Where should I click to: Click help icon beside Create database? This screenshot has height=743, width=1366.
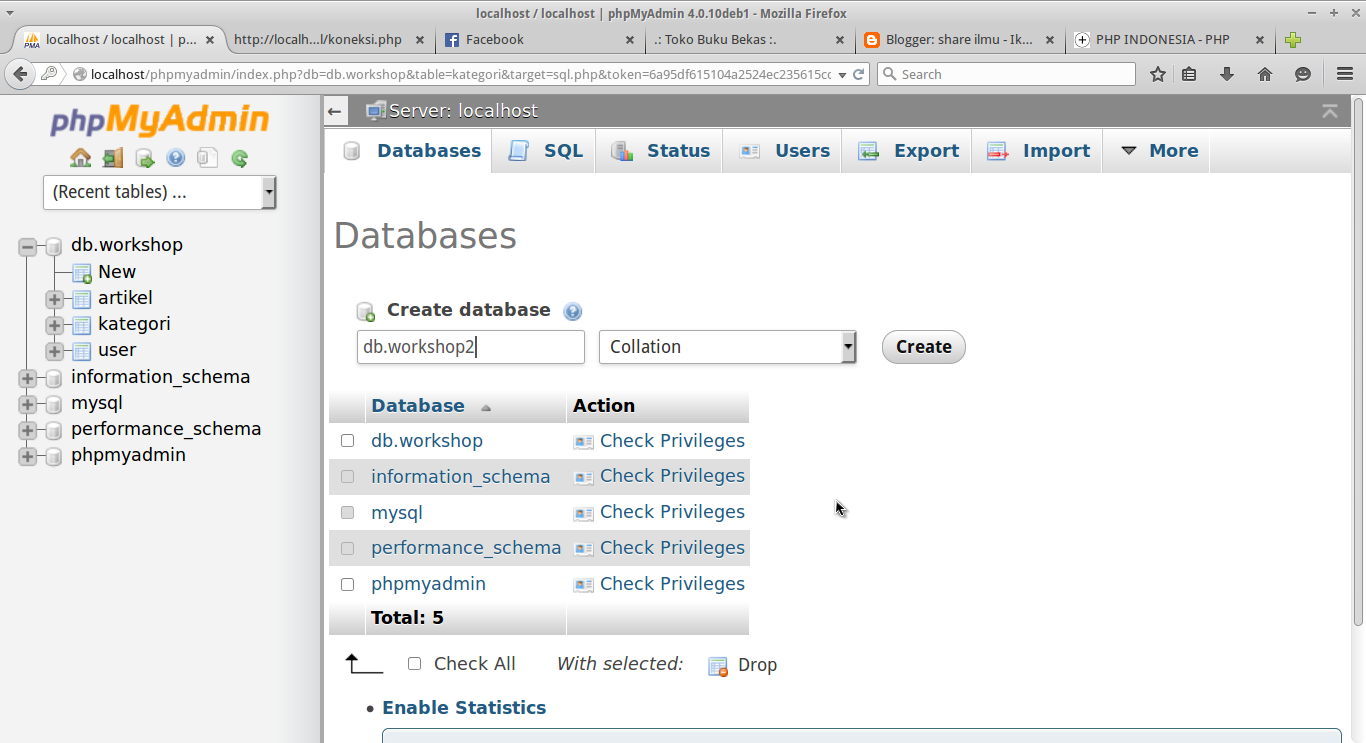(572, 311)
